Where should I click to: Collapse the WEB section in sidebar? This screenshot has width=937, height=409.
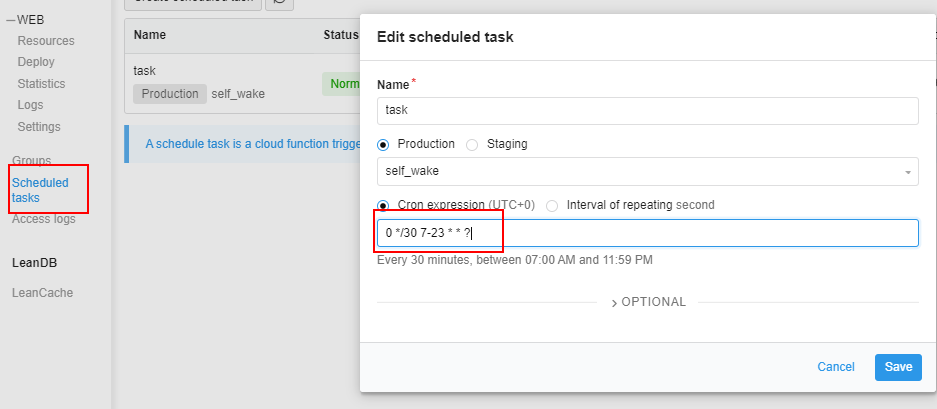click(10, 19)
